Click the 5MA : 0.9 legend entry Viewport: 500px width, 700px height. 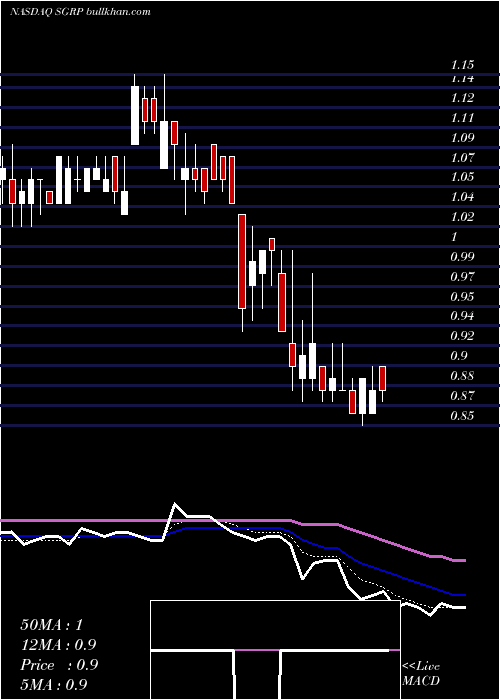(x=54, y=685)
